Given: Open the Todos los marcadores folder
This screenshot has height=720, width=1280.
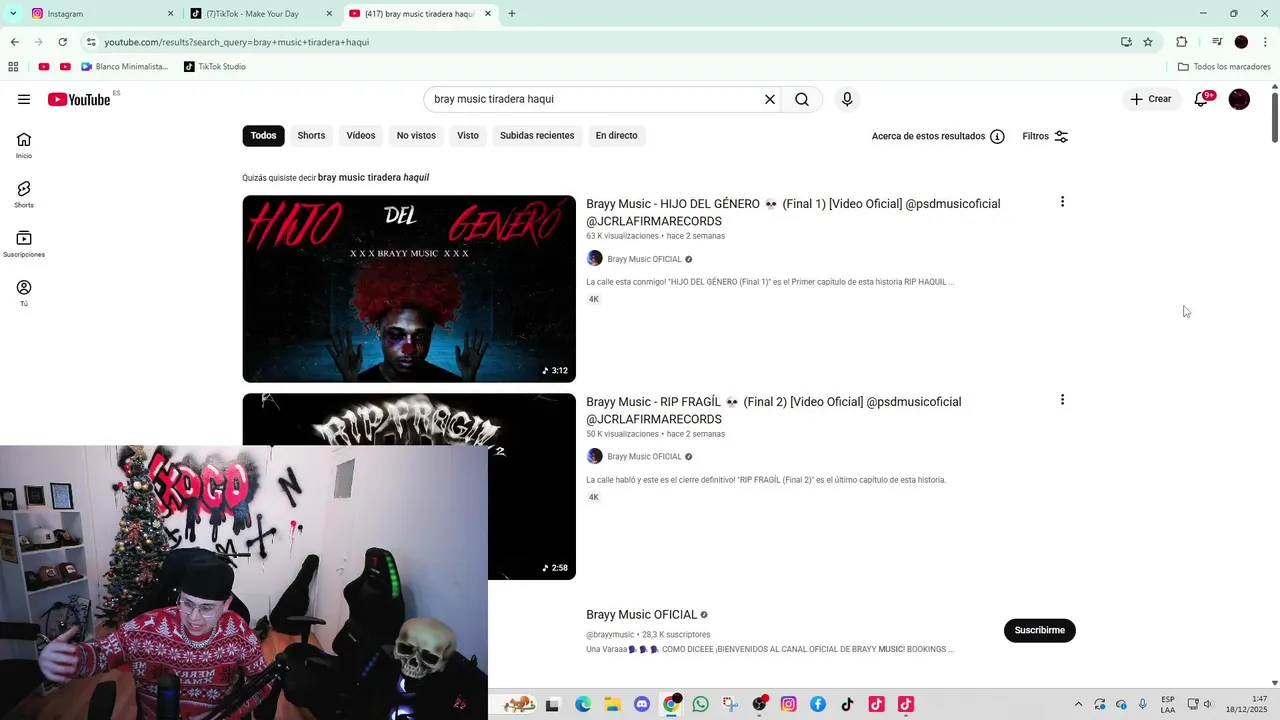Looking at the screenshot, I should 1224,67.
